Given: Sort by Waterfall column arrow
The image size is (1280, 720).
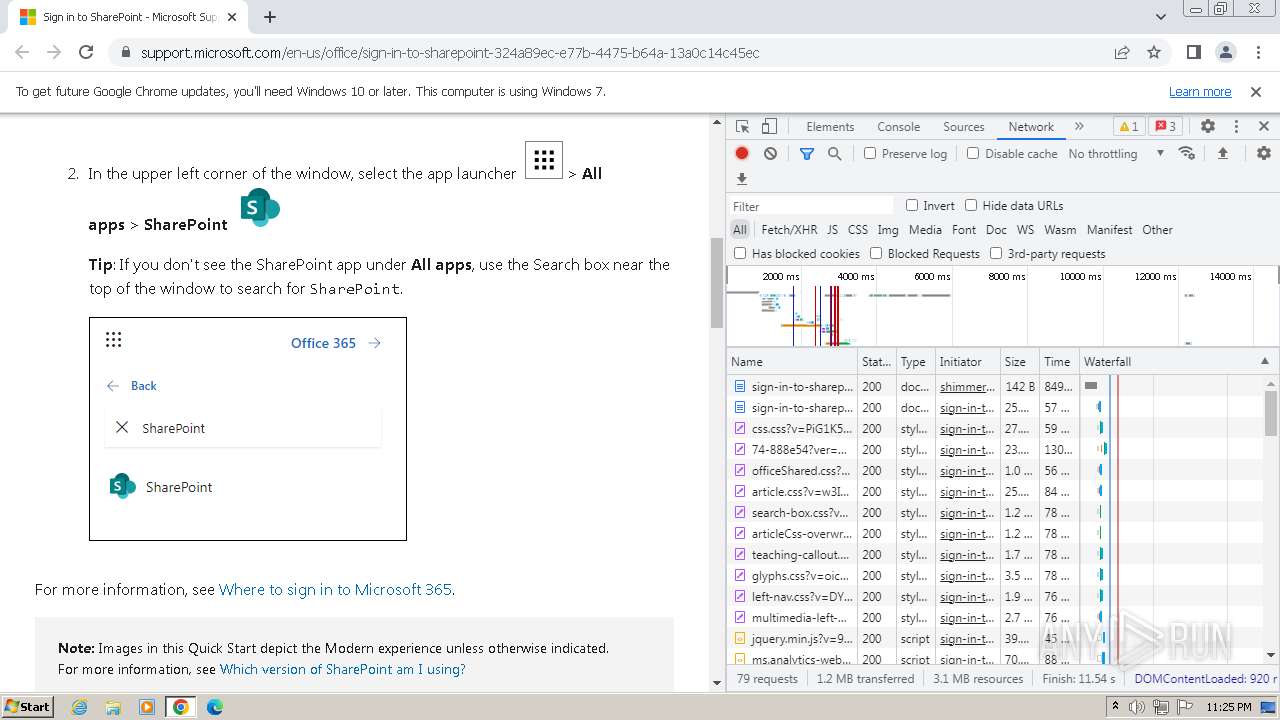Looking at the screenshot, I should 1264,361.
